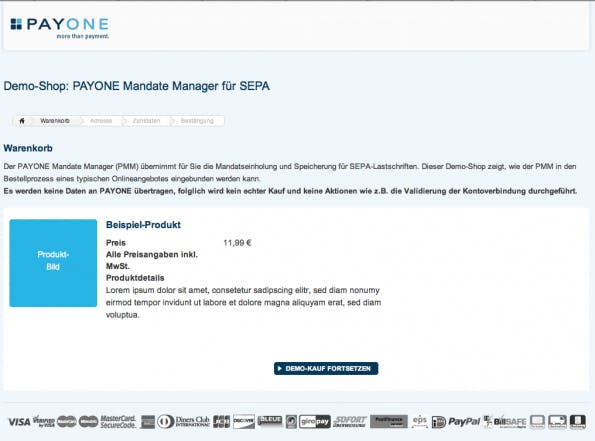This screenshot has width=595, height=441.
Task: Click the Demo-Shop page title
Action: point(137,86)
